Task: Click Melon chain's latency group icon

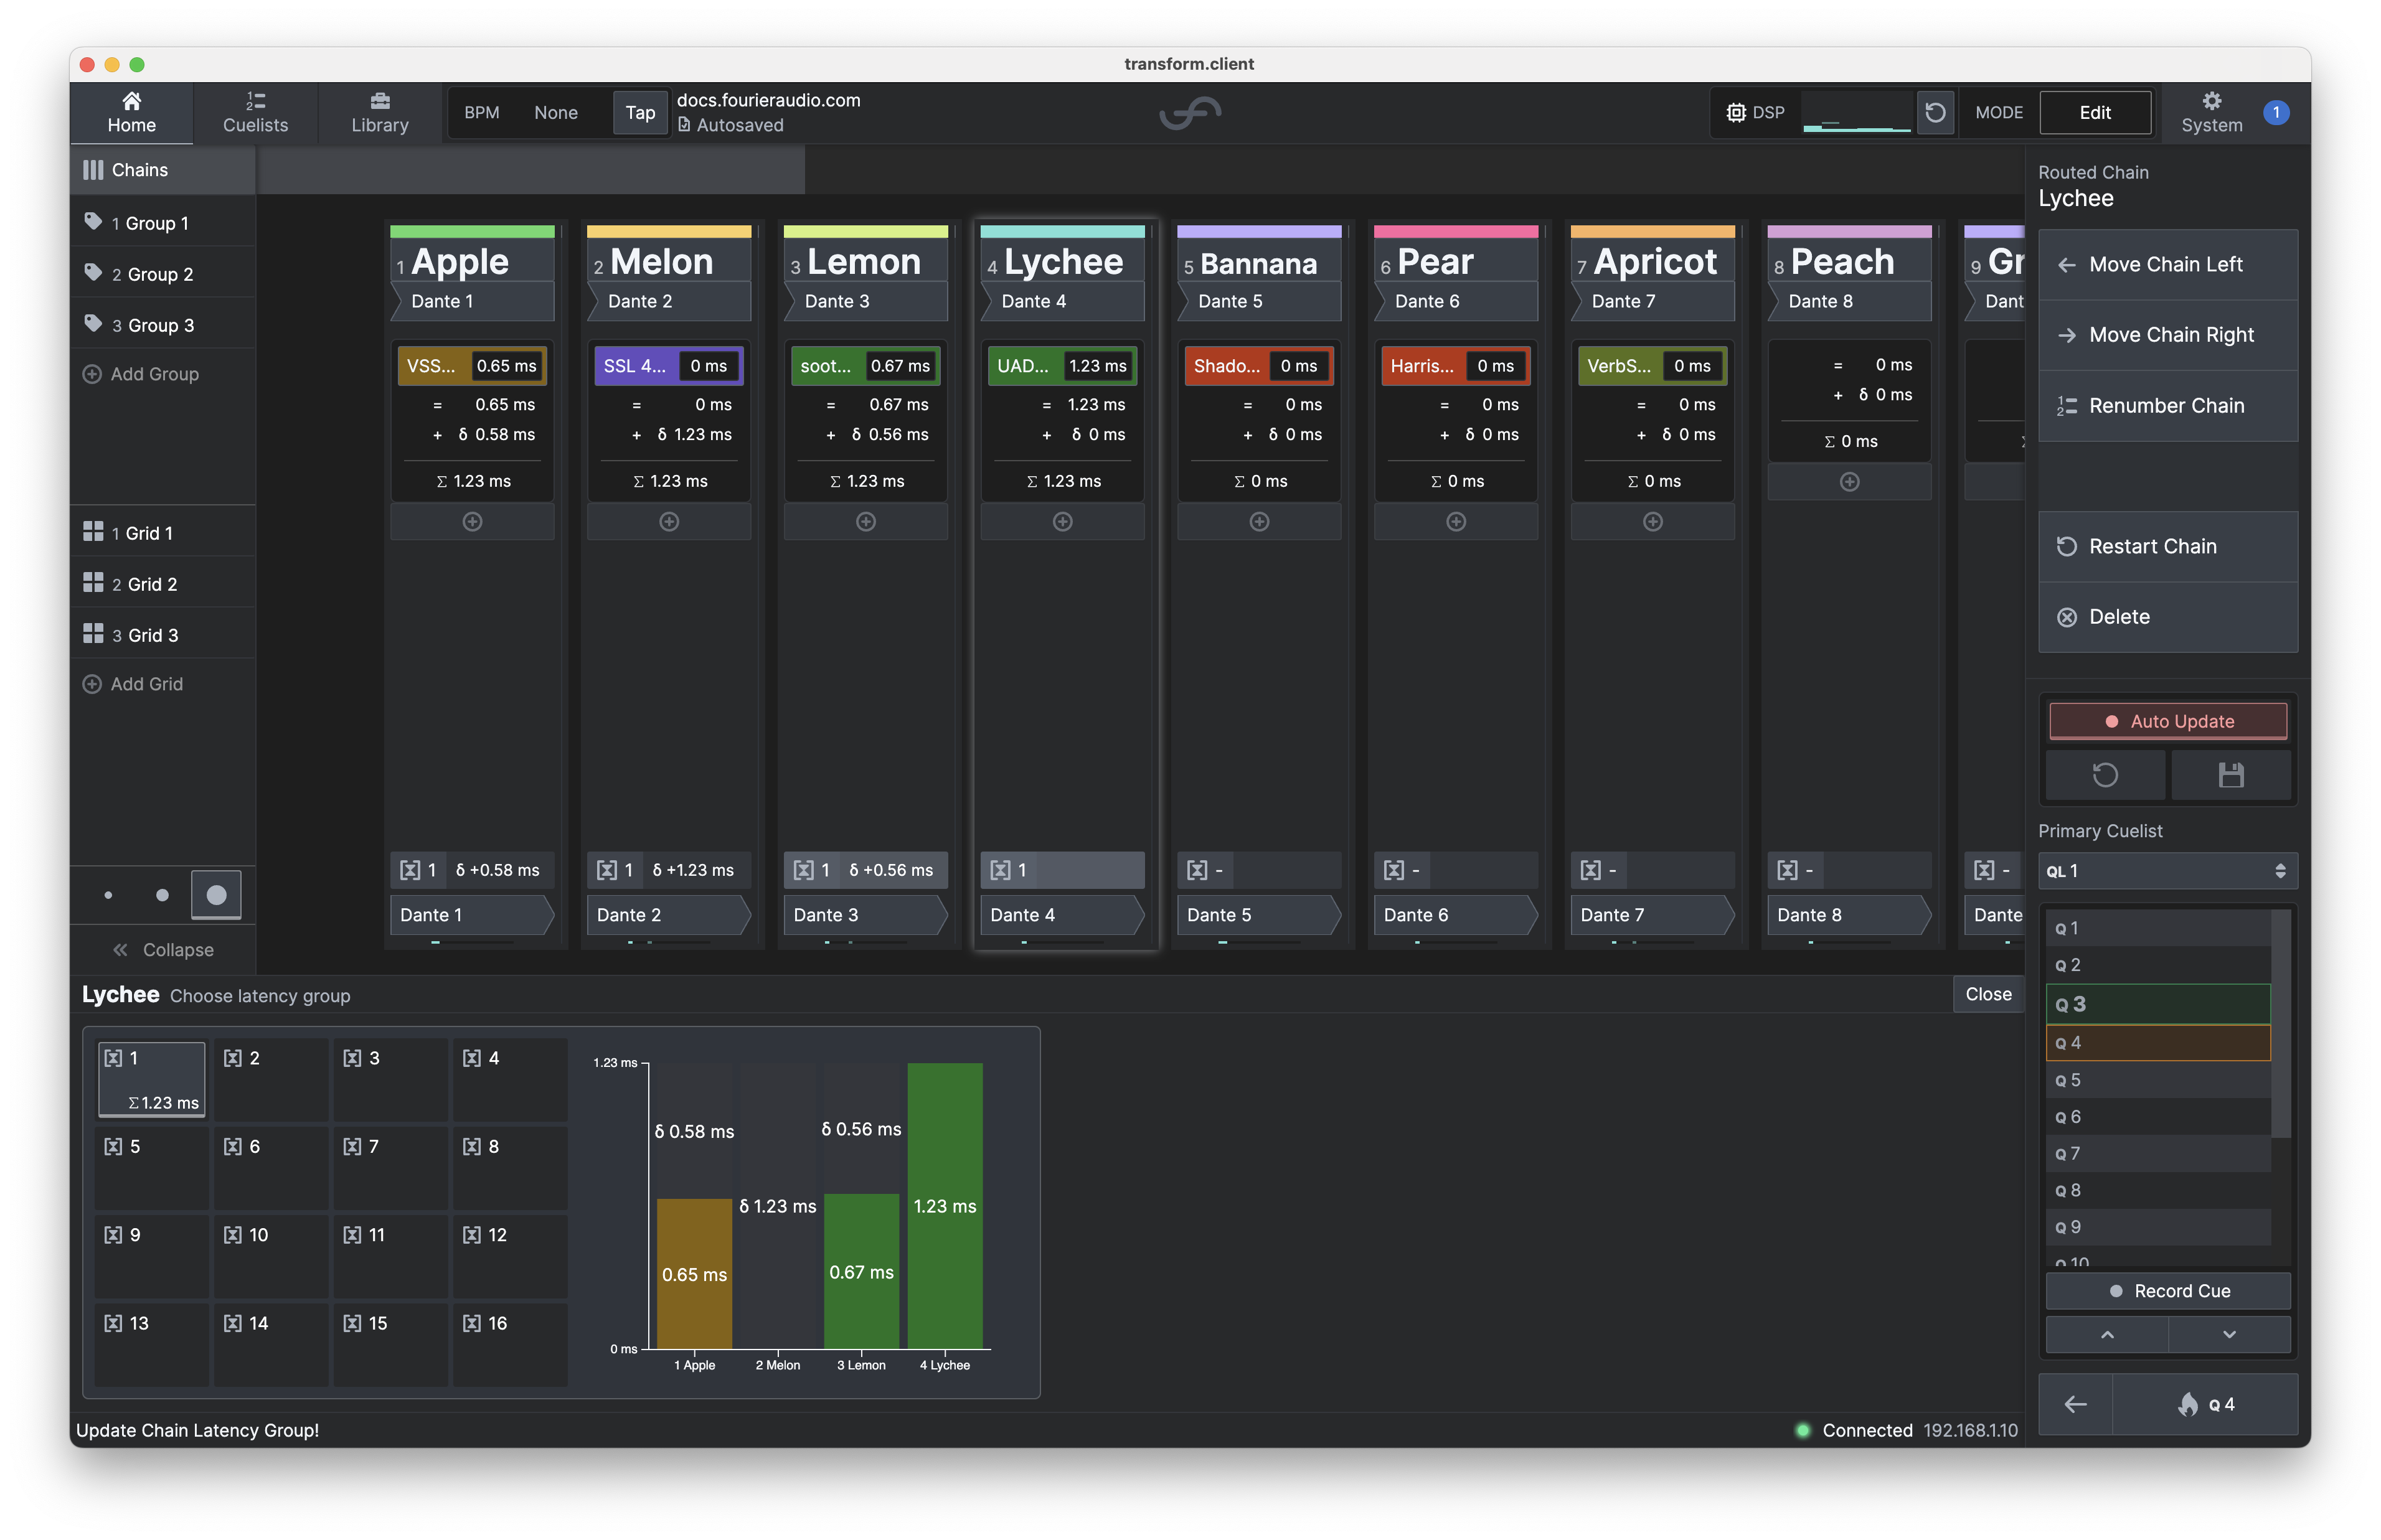Action: click(607, 870)
